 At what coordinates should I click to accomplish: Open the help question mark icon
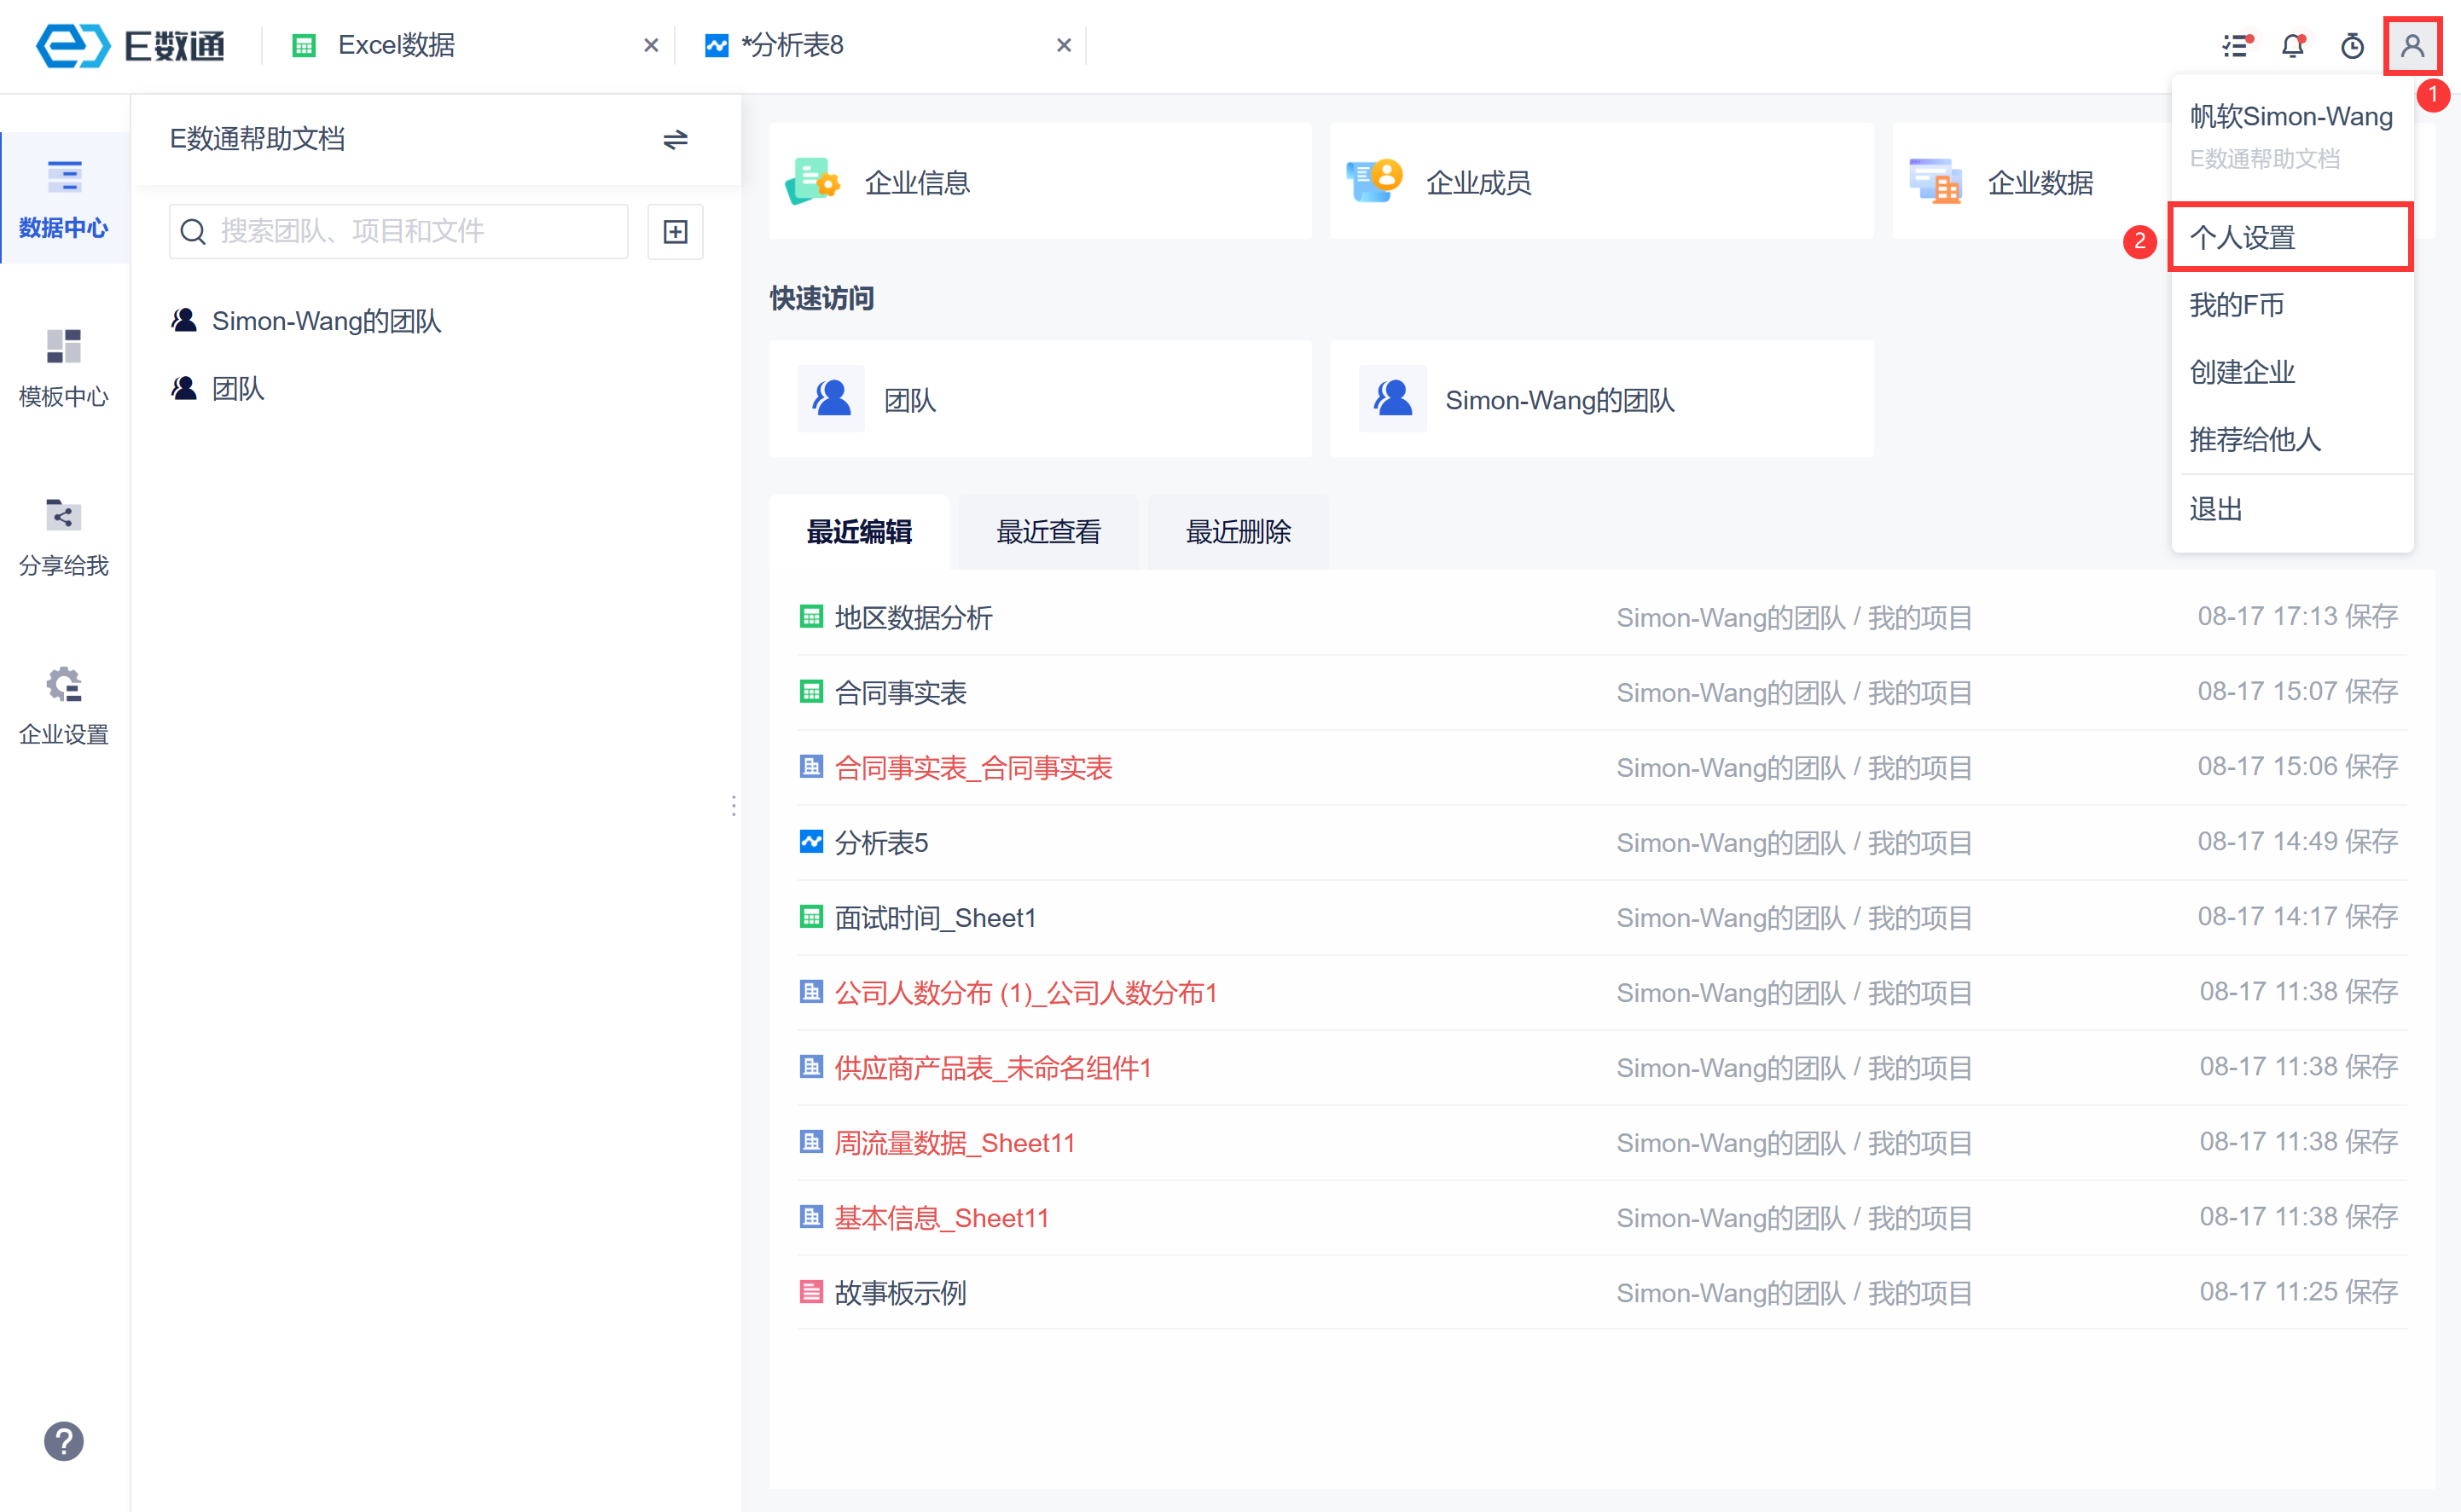tap(63, 1441)
